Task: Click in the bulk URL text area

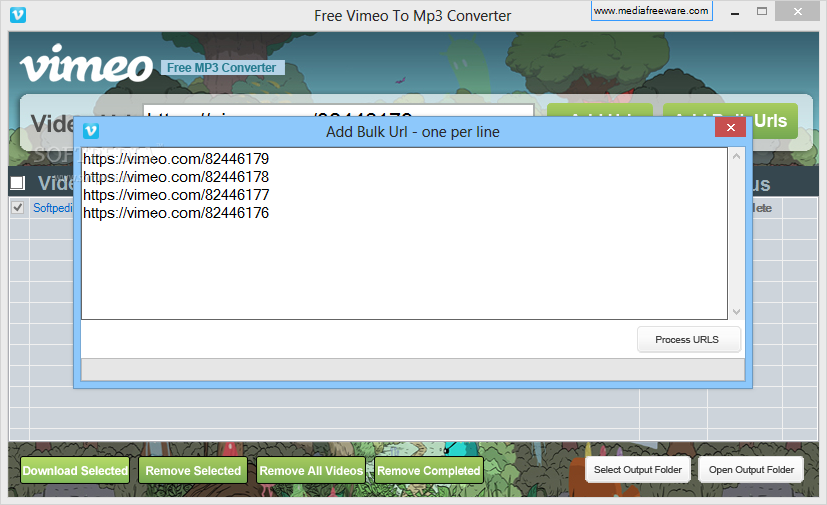Action: [x=404, y=233]
